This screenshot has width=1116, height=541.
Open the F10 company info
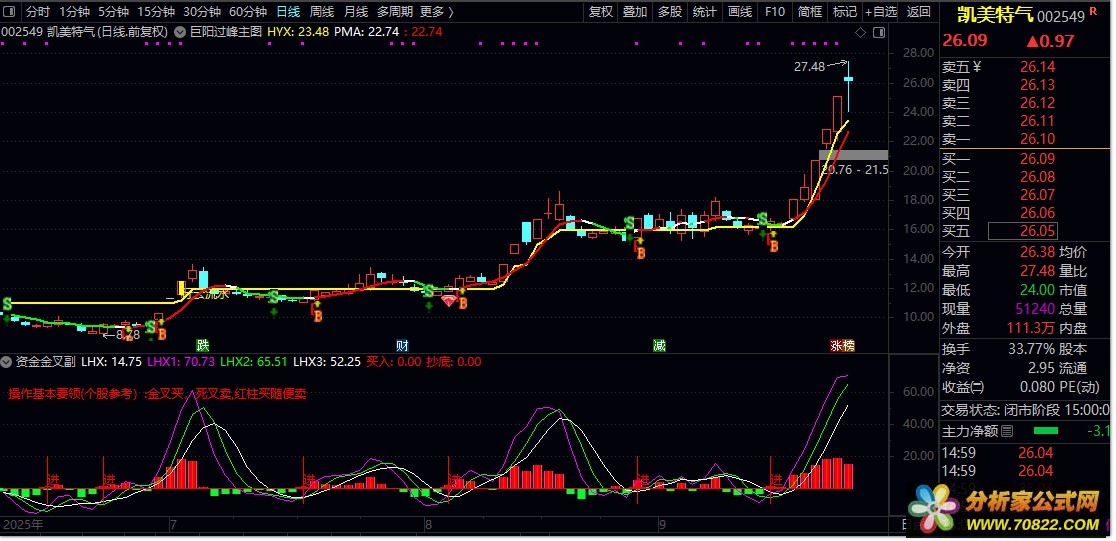[x=775, y=11]
